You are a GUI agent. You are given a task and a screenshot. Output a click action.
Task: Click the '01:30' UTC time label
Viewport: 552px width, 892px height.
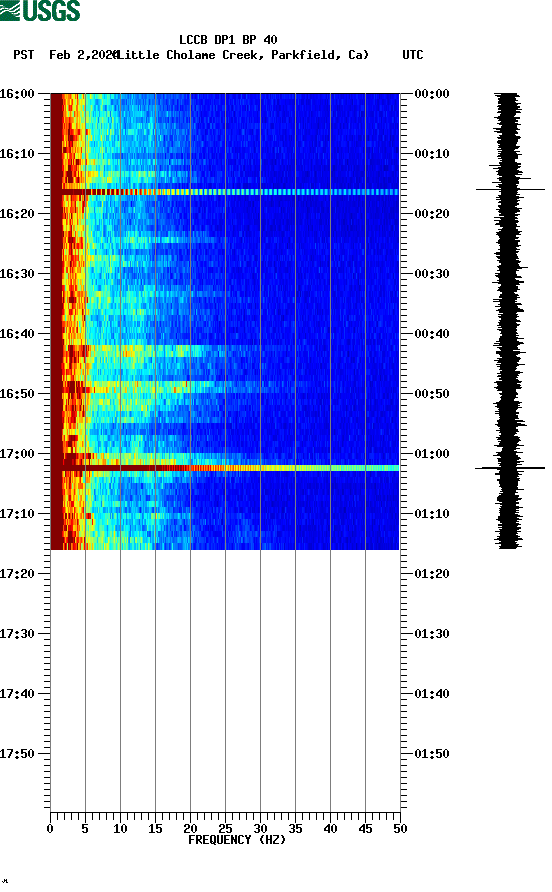click(432, 634)
